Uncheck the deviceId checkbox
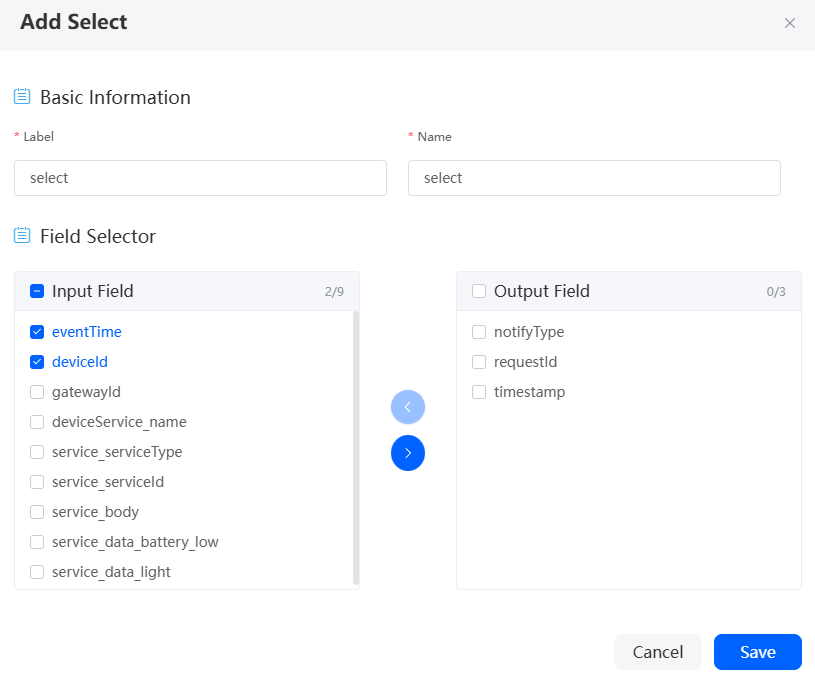This screenshot has height=677, width=815. coord(37,362)
